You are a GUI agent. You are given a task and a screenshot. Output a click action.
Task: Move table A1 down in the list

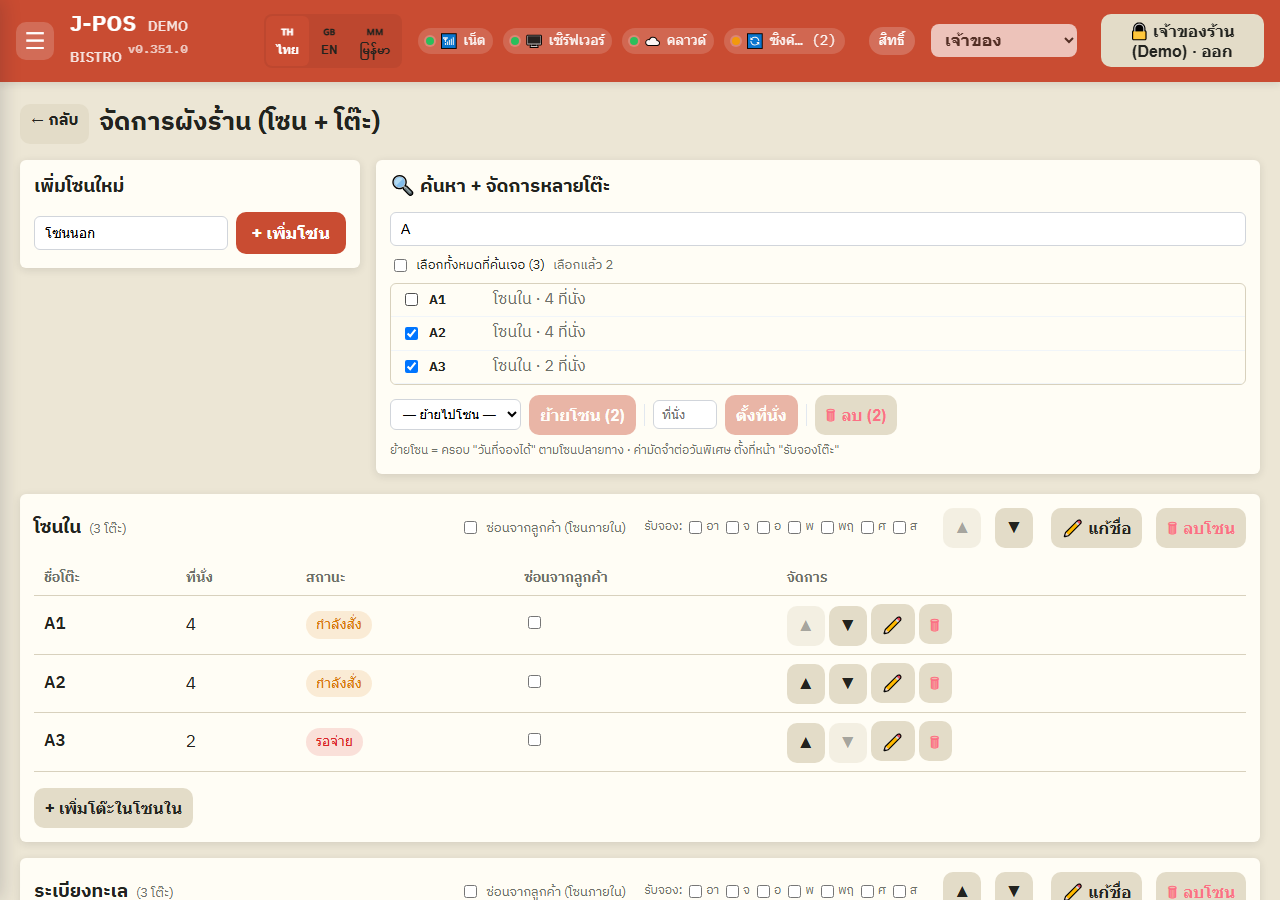pyautogui.click(x=848, y=626)
